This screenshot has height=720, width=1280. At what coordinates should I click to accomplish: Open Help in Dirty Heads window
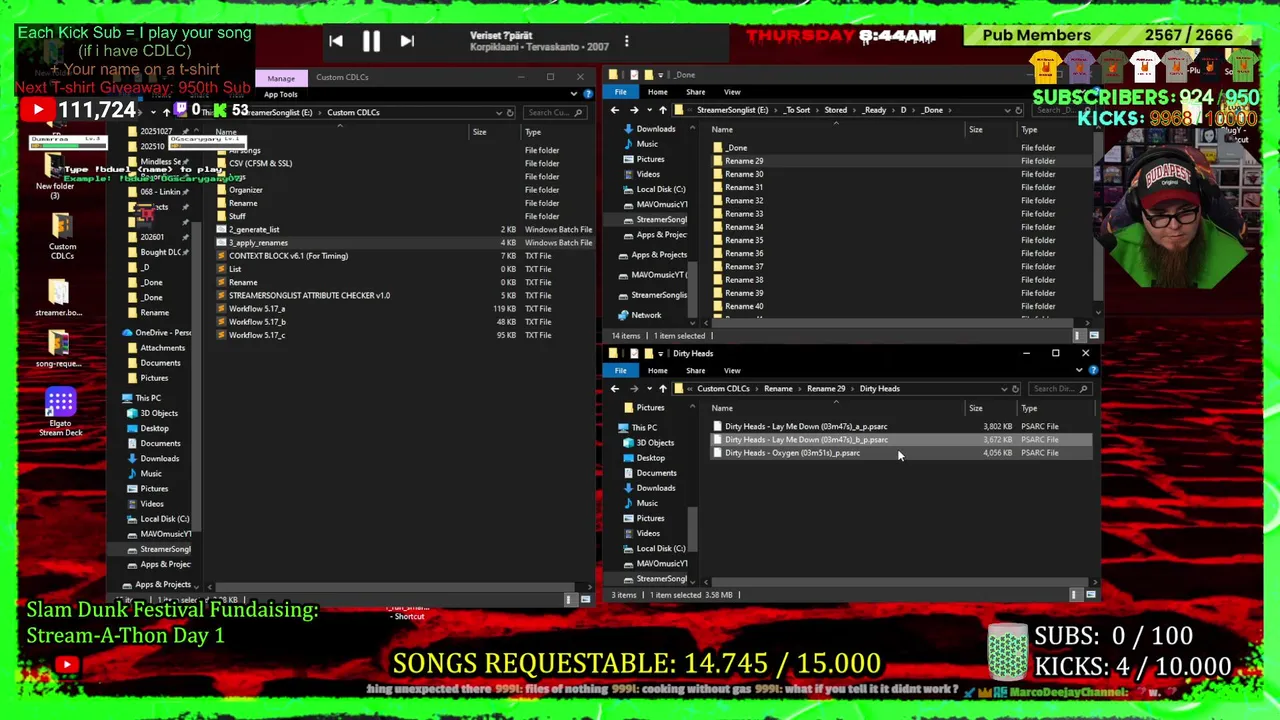1093,370
